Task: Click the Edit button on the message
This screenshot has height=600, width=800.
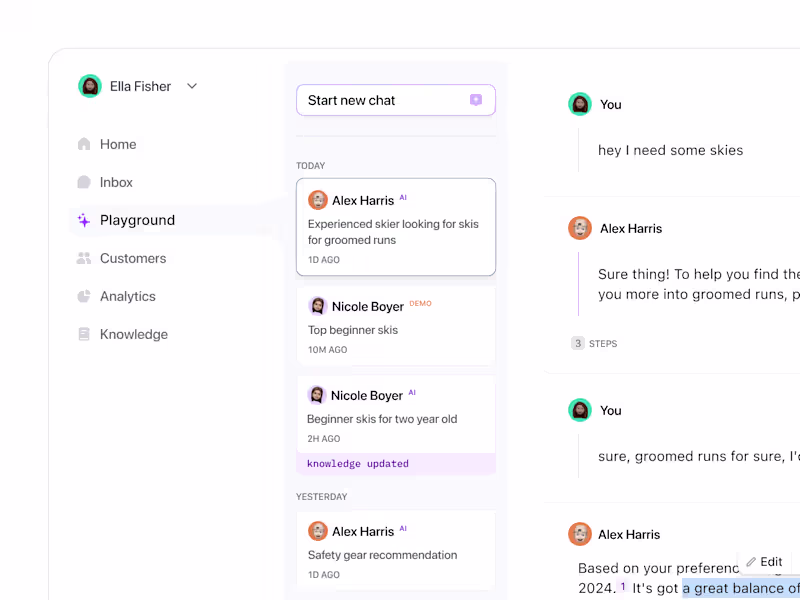Action: click(x=764, y=562)
